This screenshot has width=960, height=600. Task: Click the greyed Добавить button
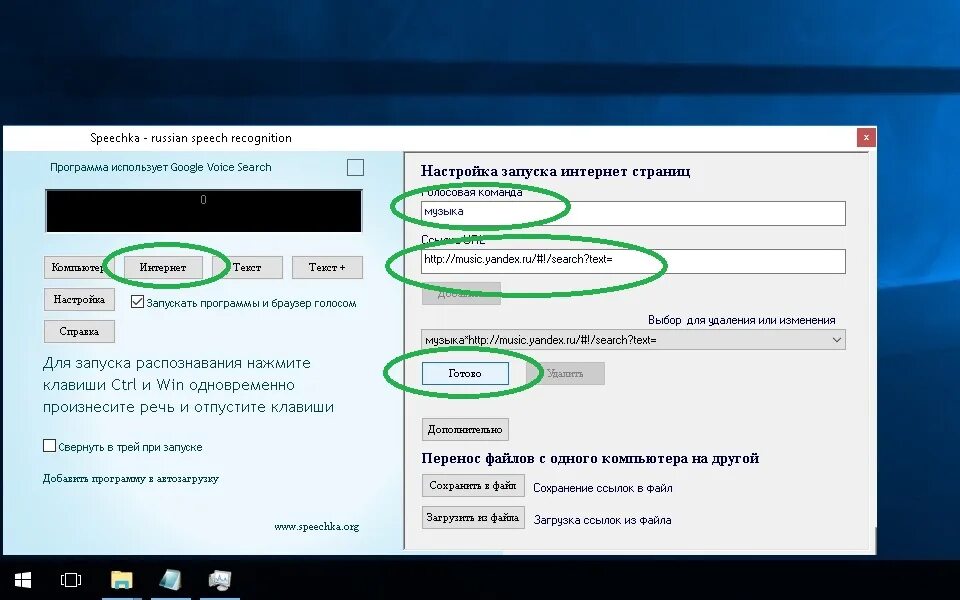461,293
